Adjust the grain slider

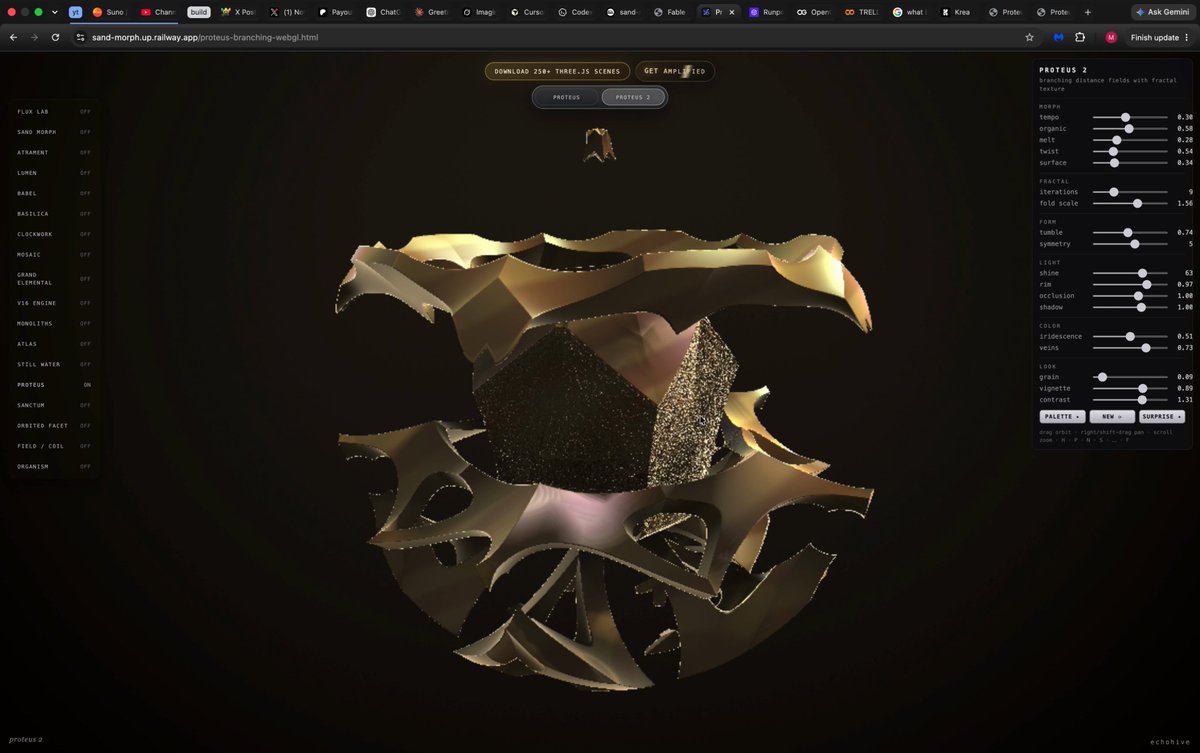1130,377
